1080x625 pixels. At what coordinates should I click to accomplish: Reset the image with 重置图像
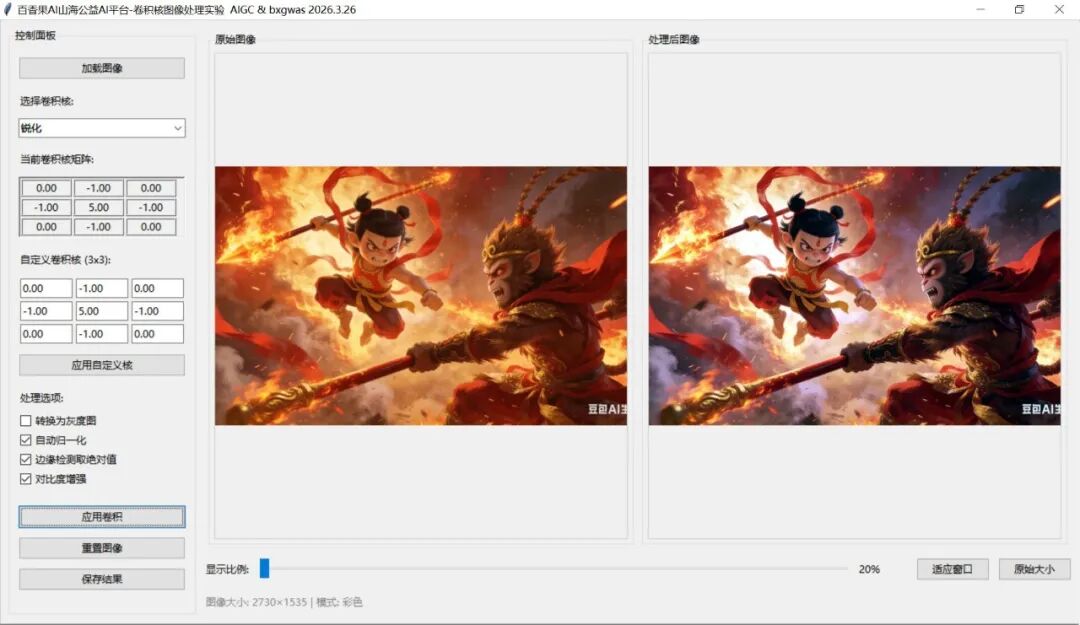click(x=100, y=547)
